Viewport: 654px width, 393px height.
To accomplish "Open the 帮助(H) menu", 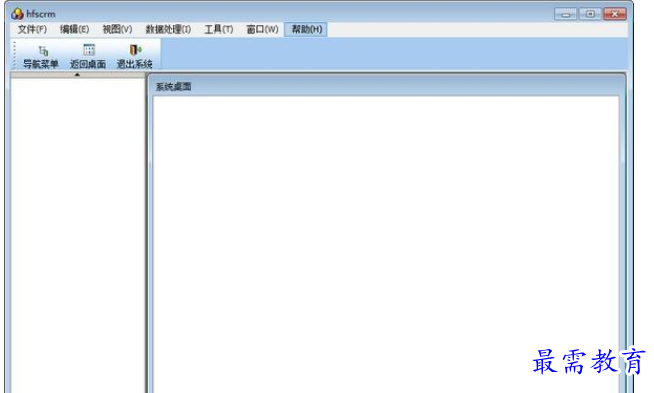I will [x=306, y=29].
